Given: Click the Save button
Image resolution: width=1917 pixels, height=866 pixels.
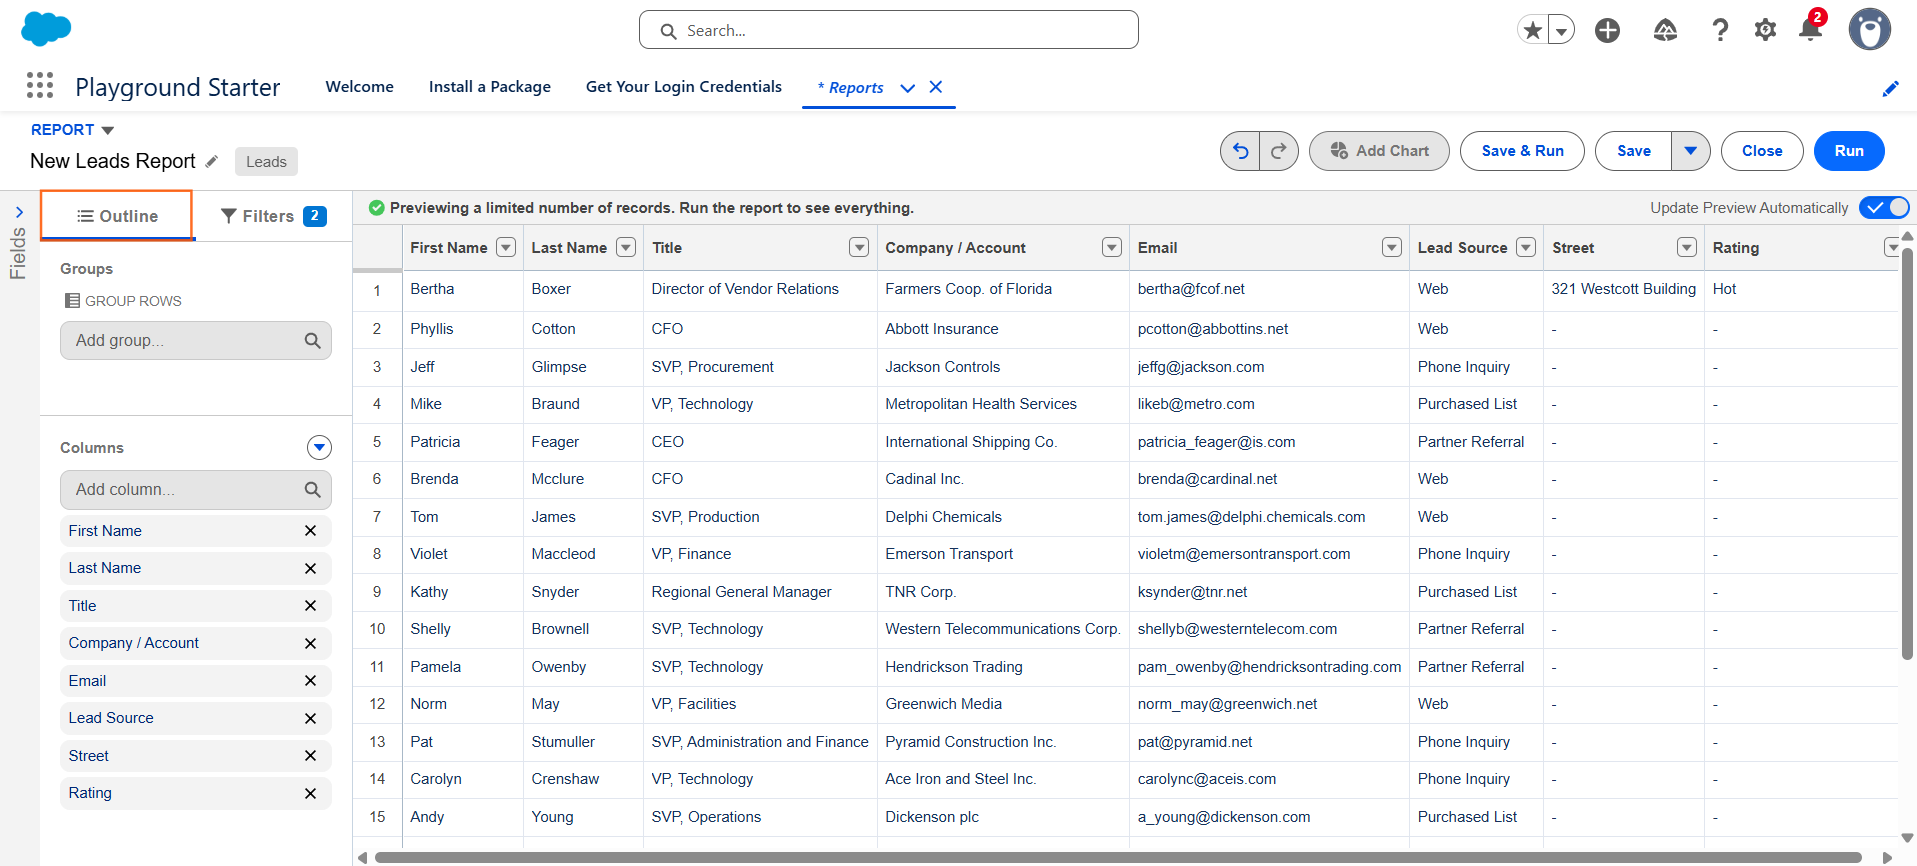Looking at the screenshot, I should point(1634,151).
